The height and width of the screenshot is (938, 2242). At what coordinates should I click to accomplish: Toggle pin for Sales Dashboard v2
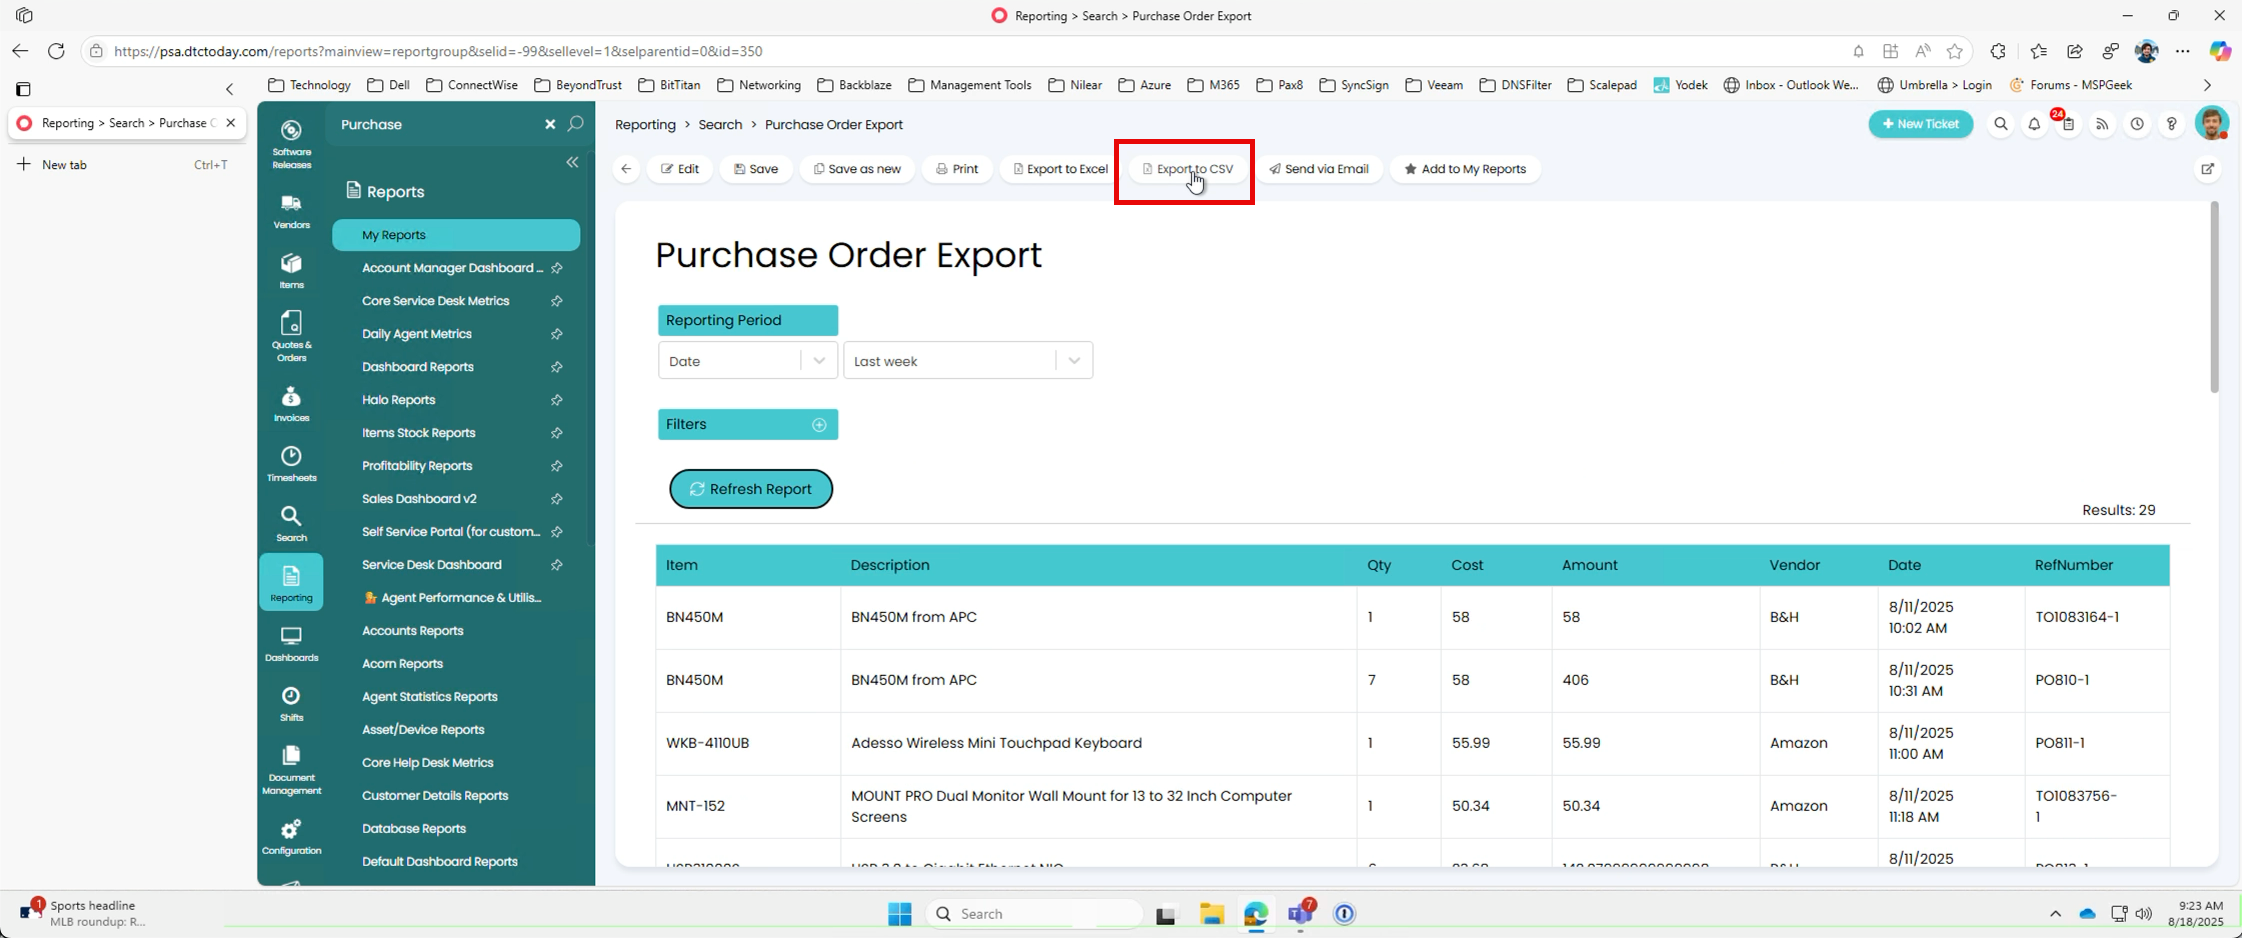[x=557, y=499]
